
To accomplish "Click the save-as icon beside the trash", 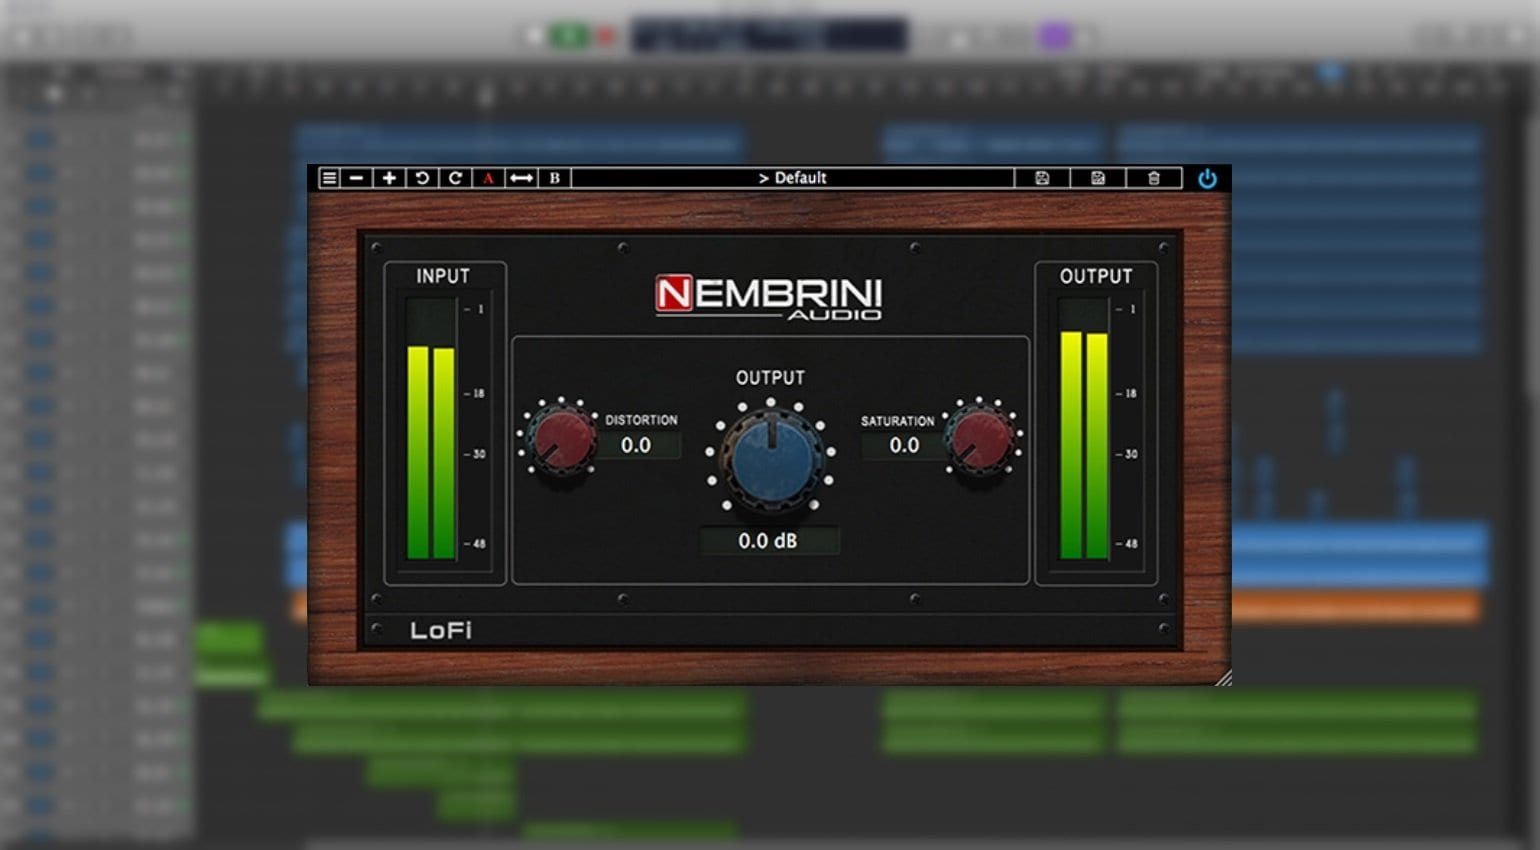I will [1098, 178].
